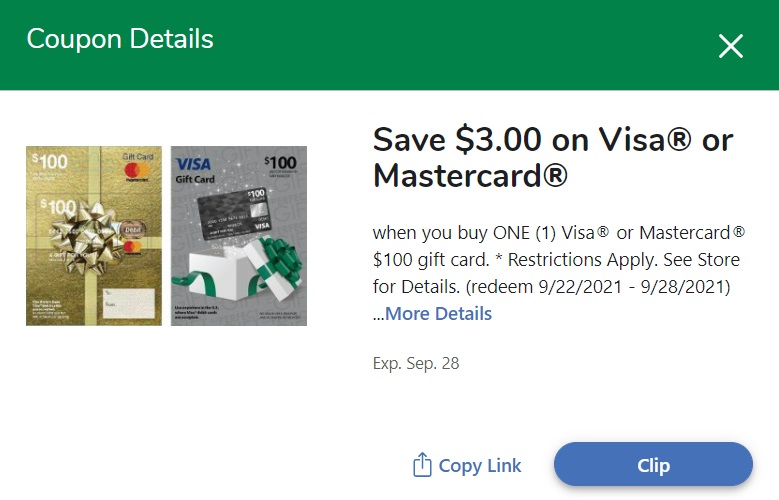Viewport: 779px width, 500px height.
Task: Click the Copy Link text label
Action: coord(480,466)
